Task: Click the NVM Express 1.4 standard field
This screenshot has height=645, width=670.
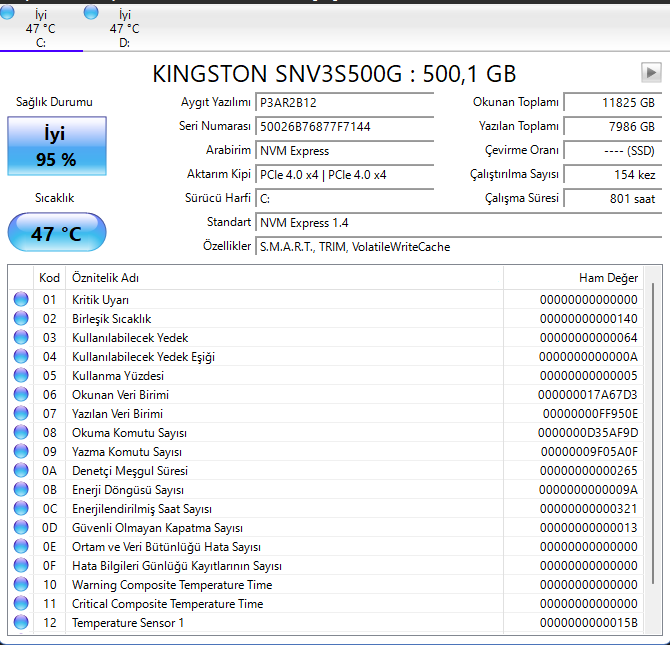Action: (x=458, y=223)
